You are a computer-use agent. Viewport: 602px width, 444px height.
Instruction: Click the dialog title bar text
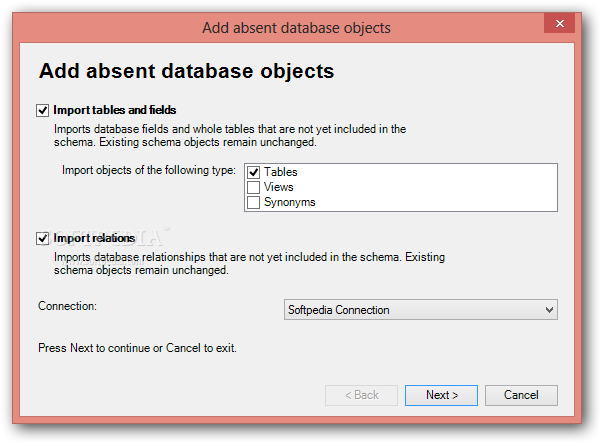tap(296, 28)
